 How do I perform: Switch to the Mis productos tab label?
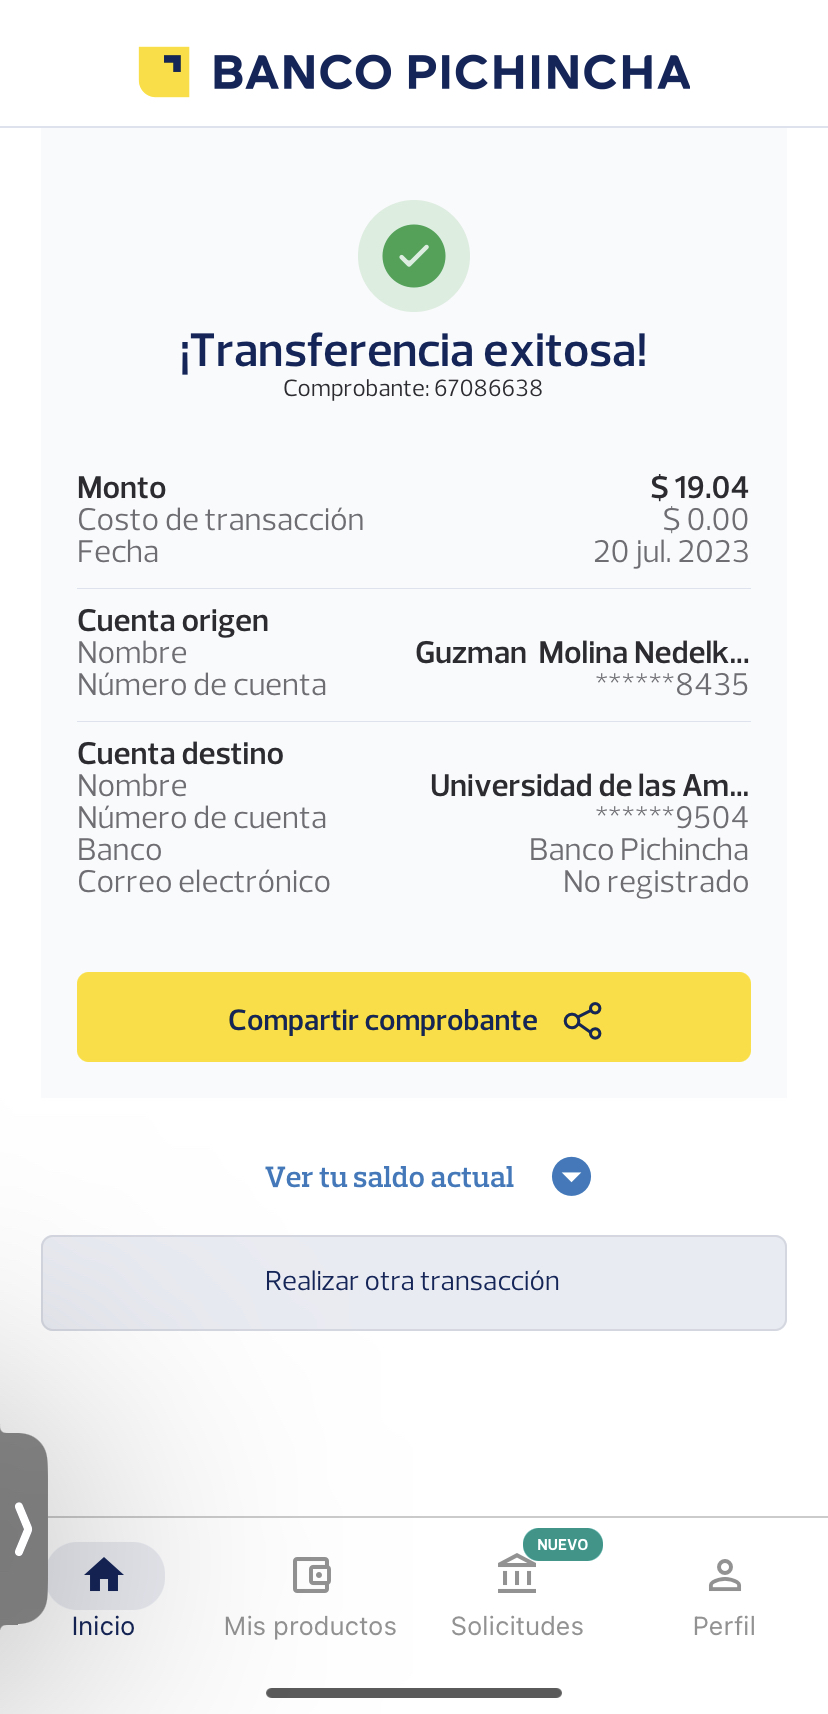(310, 1626)
